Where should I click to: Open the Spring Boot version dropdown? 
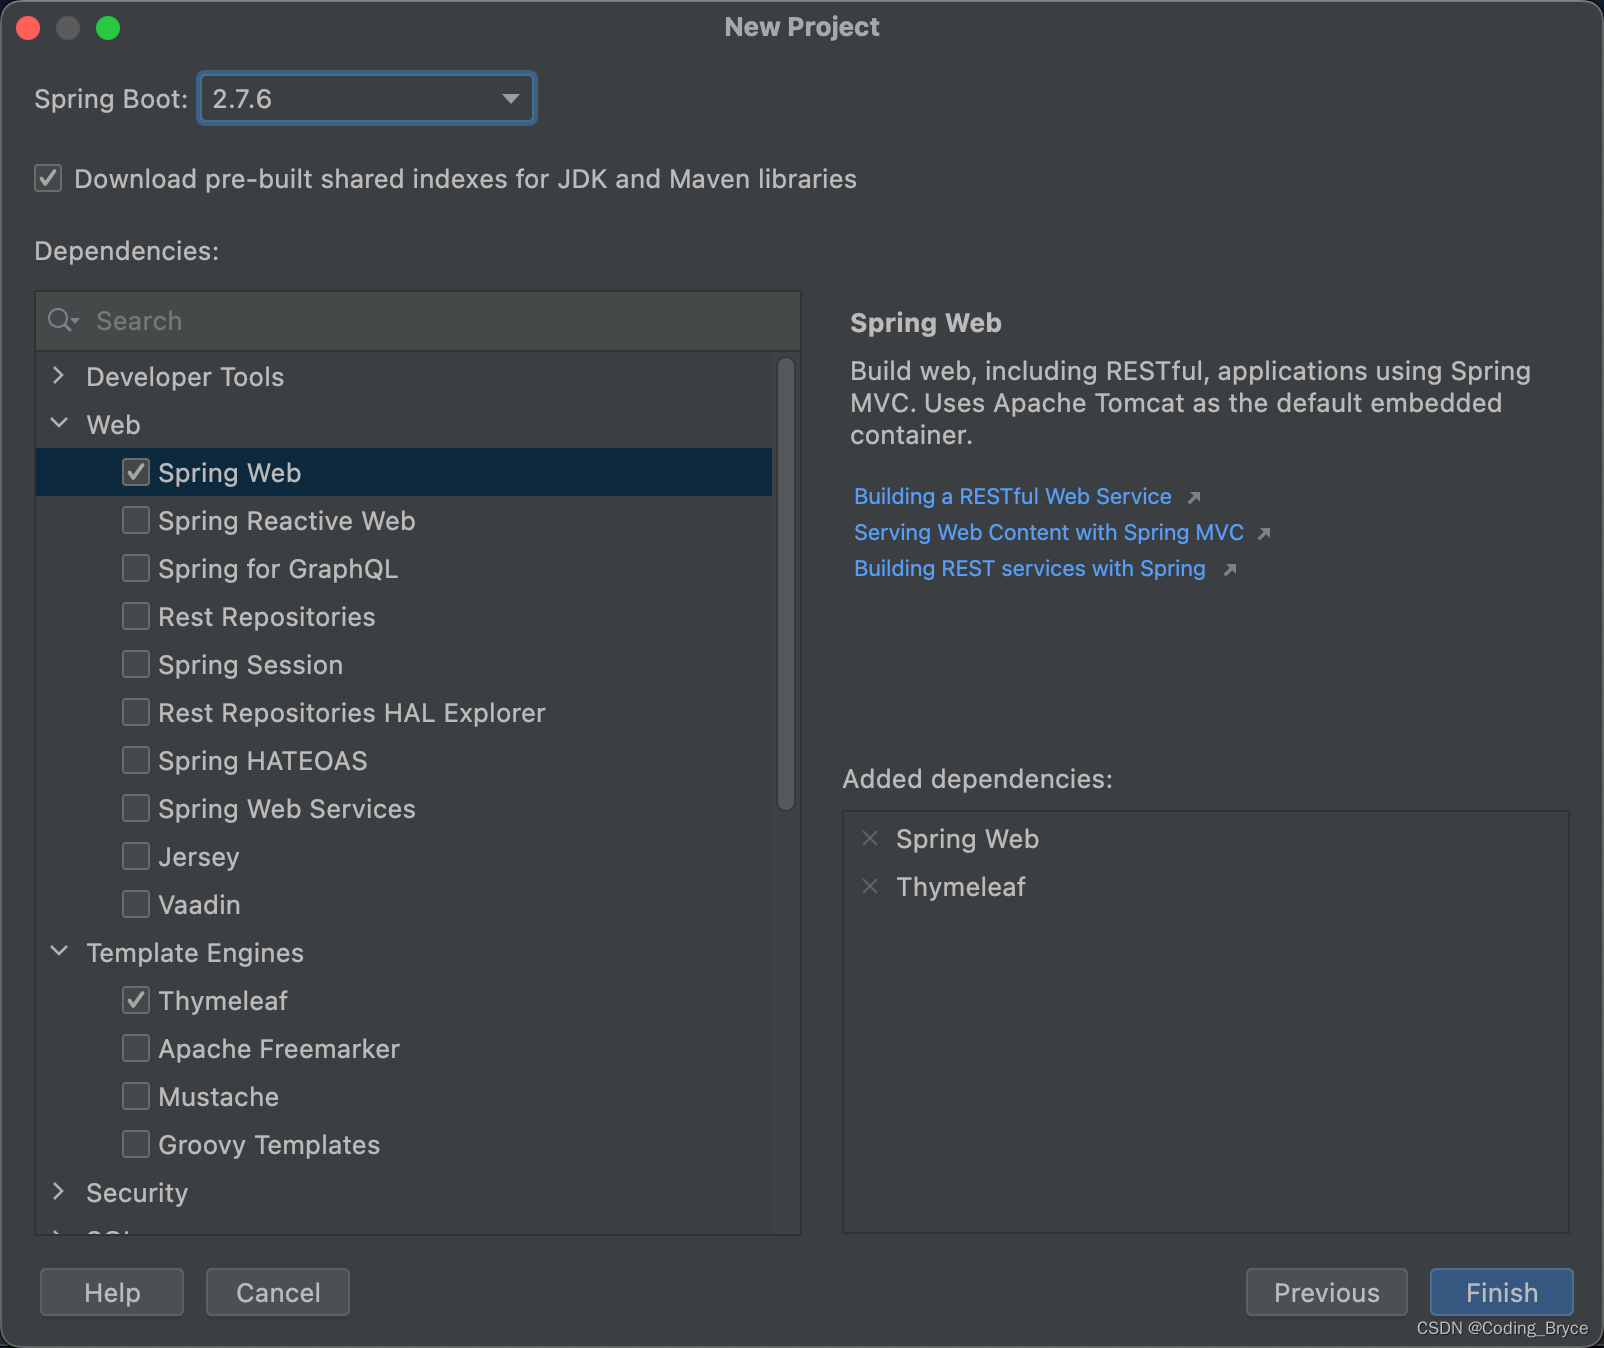(367, 99)
